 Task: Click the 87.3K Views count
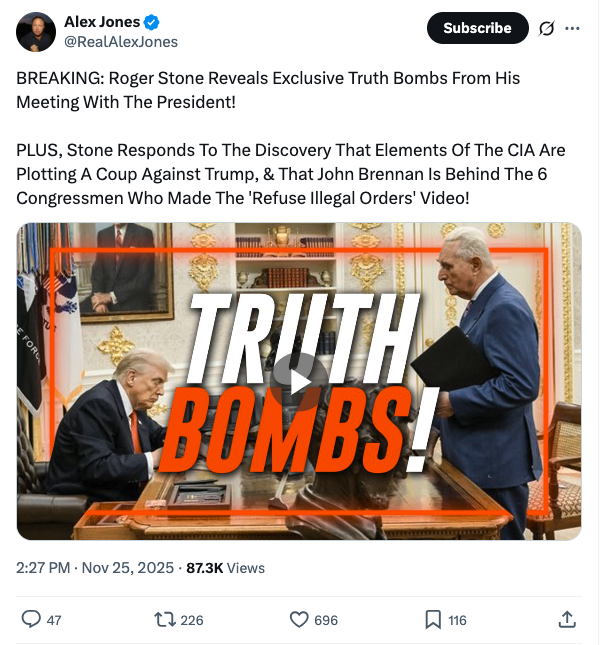[225, 568]
